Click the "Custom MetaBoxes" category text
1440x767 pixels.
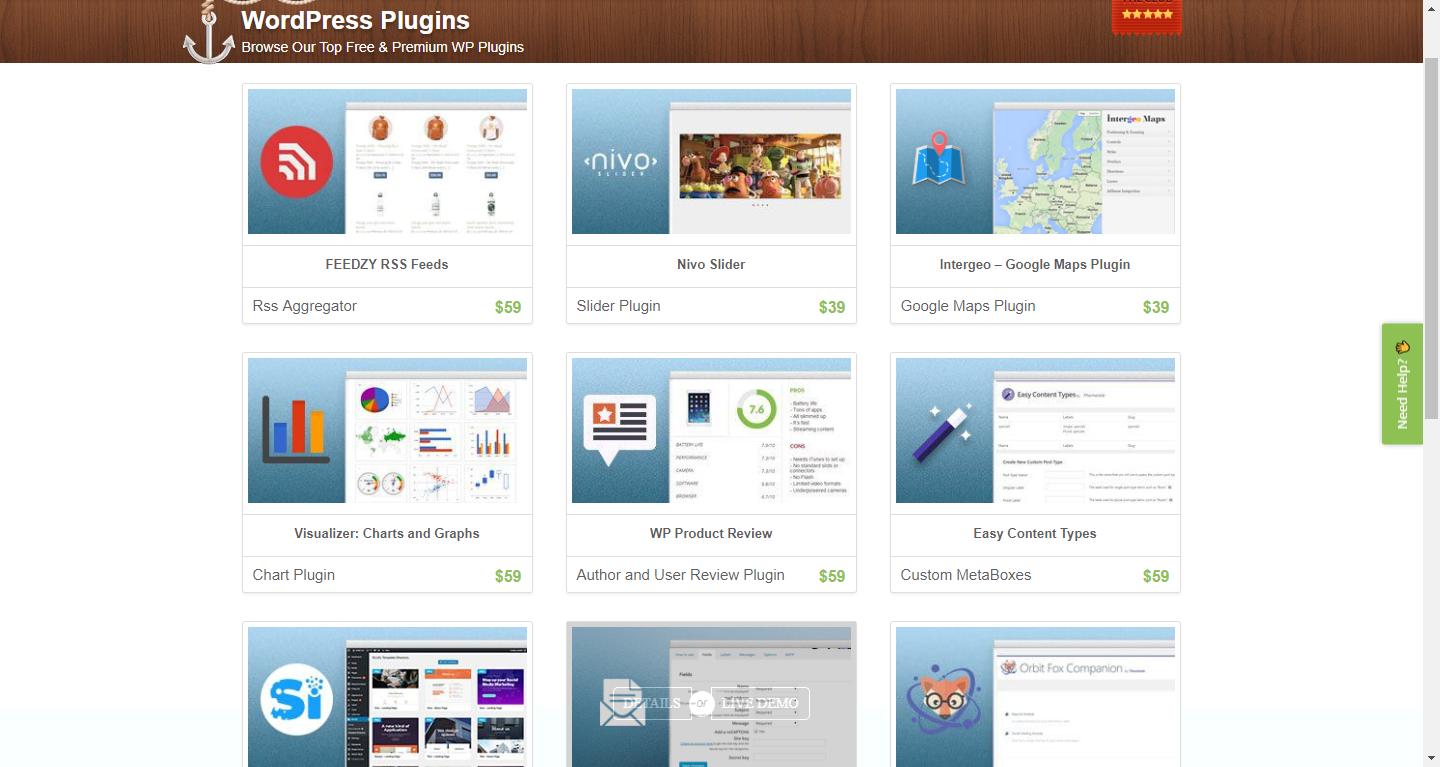(966, 575)
